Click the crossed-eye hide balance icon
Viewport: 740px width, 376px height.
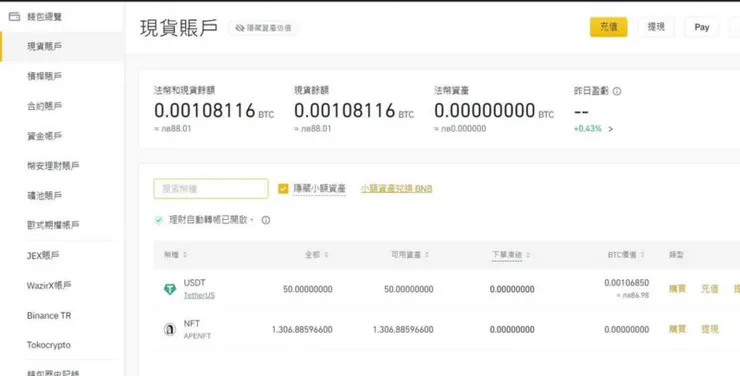tap(240, 28)
